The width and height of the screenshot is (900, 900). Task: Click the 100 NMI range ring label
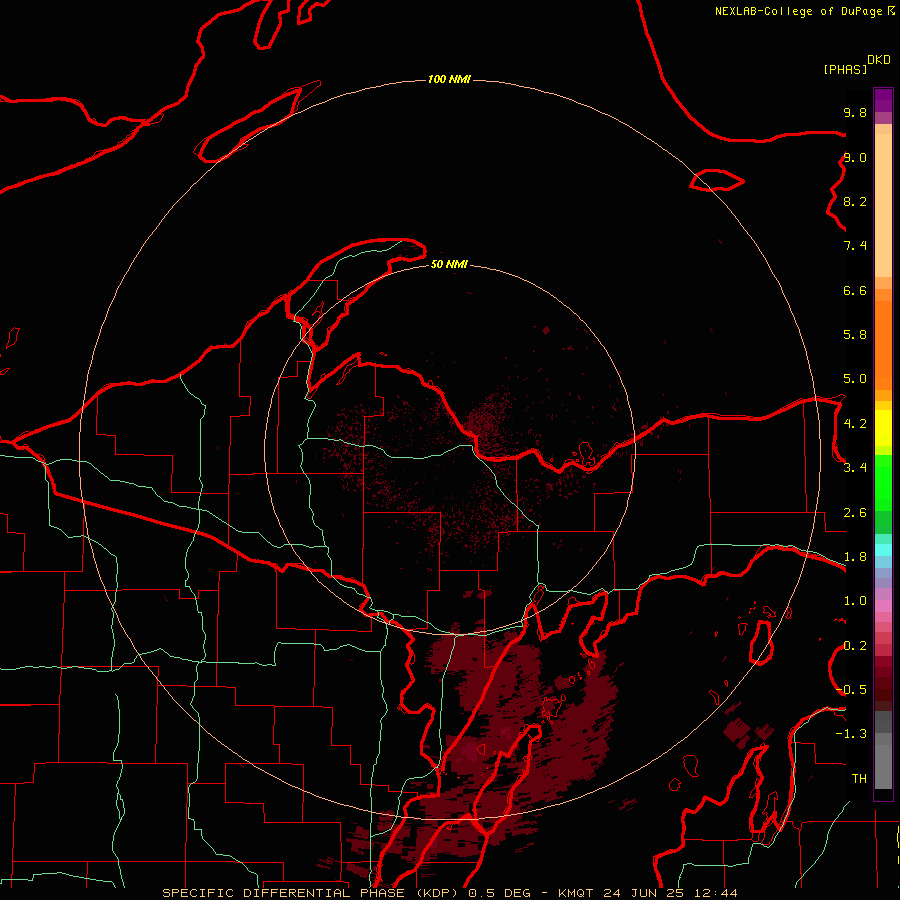[x=449, y=79]
